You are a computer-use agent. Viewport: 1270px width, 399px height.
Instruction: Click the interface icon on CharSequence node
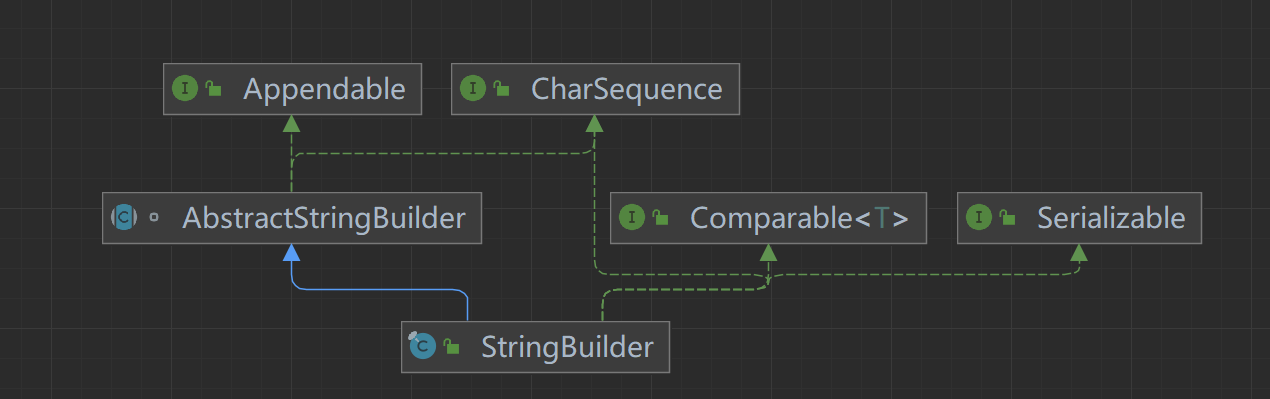tap(472, 88)
